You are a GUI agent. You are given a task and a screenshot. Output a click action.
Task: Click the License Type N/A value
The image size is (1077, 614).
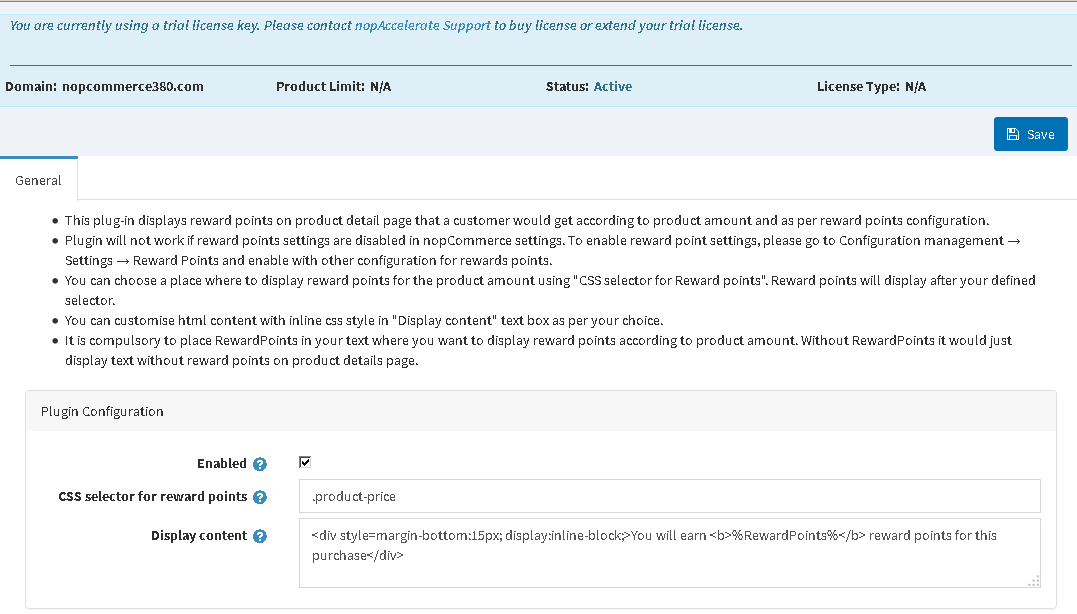[915, 87]
